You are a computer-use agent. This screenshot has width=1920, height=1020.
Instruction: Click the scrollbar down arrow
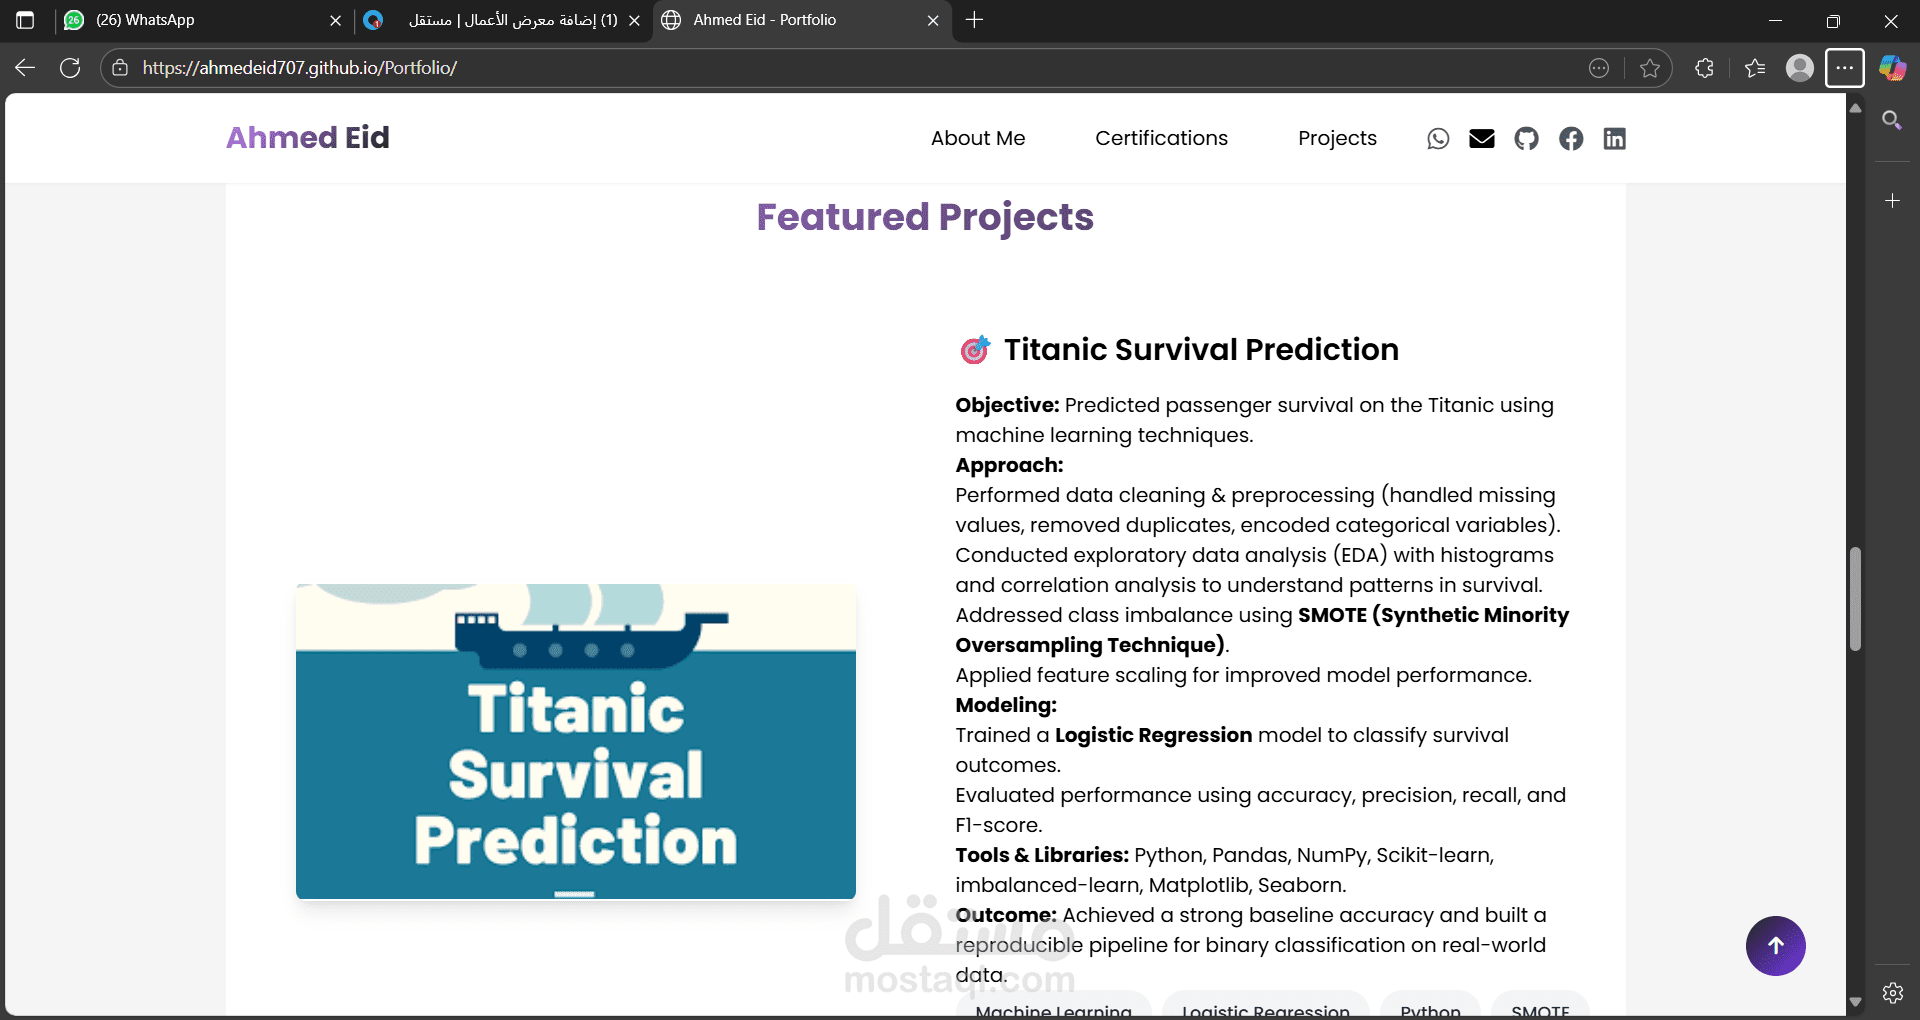pyautogui.click(x=1856, y=1001)
